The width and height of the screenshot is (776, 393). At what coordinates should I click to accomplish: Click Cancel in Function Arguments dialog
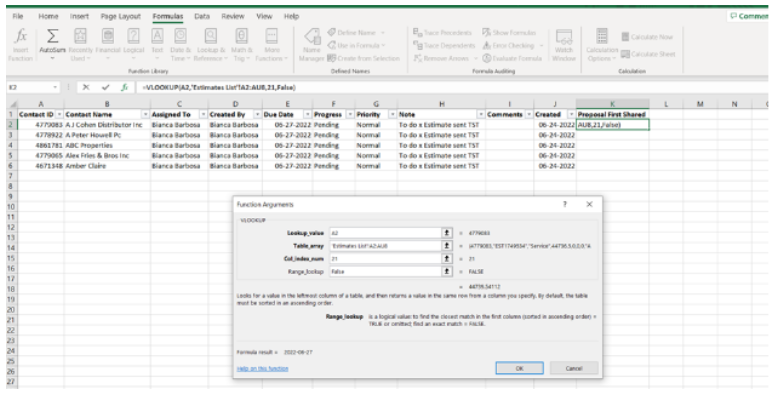[x=574, y=368]
